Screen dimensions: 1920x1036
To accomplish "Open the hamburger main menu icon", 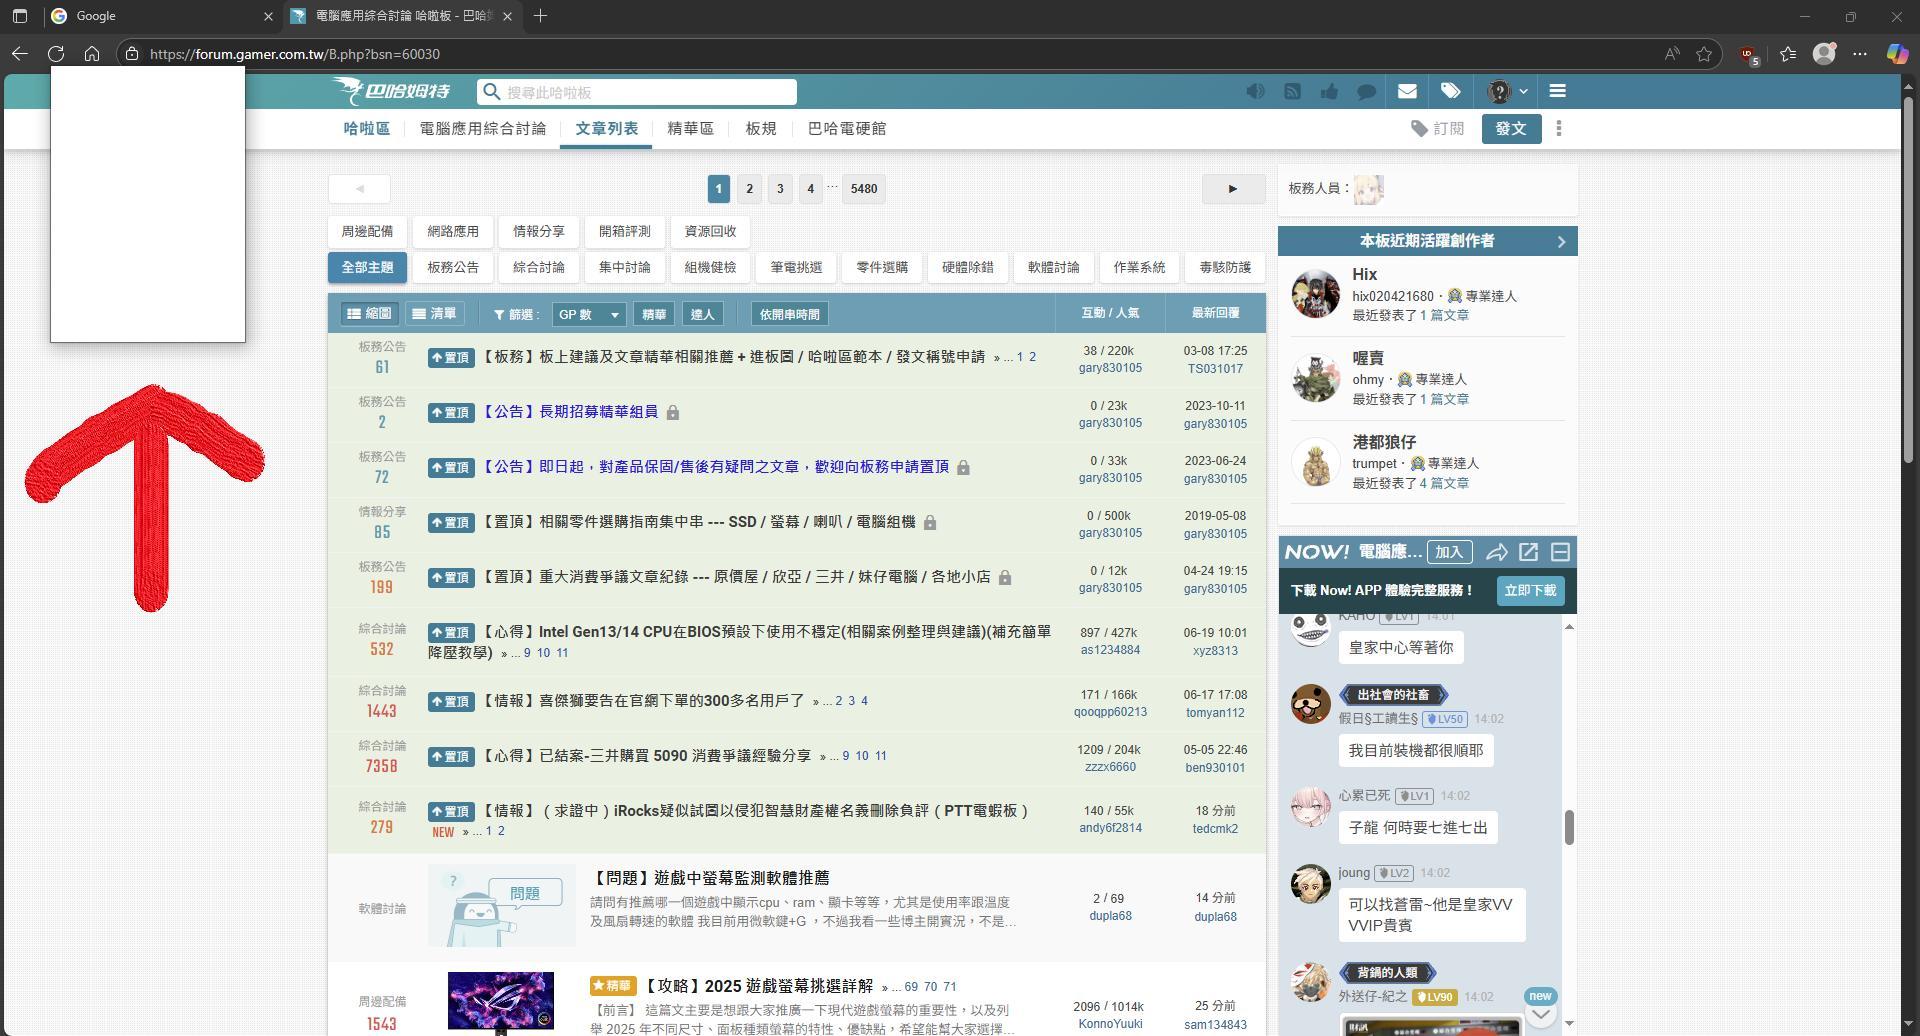I will [x=1557, y=91].
